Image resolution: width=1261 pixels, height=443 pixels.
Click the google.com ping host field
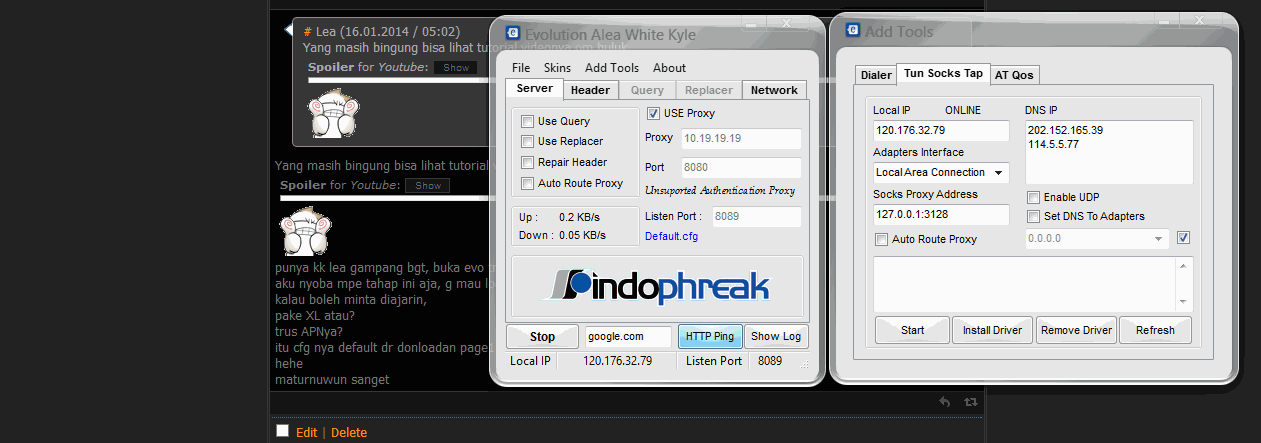(x=628, y=337)
